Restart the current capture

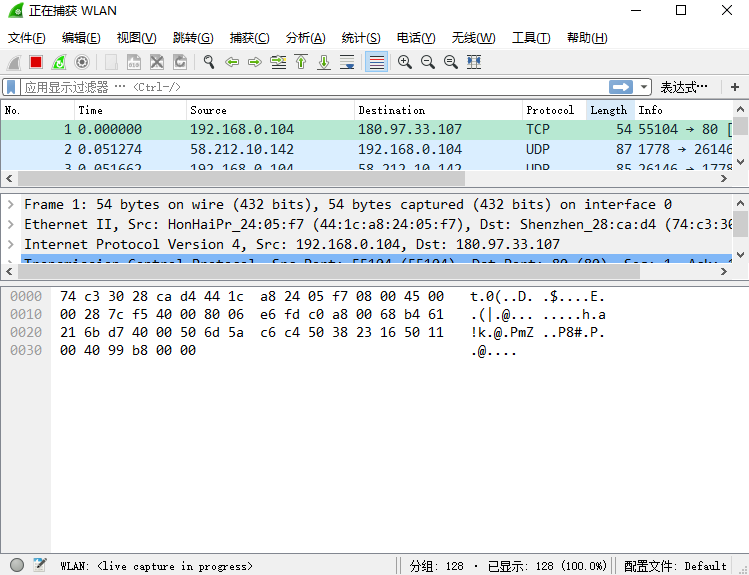click(59, 62)
